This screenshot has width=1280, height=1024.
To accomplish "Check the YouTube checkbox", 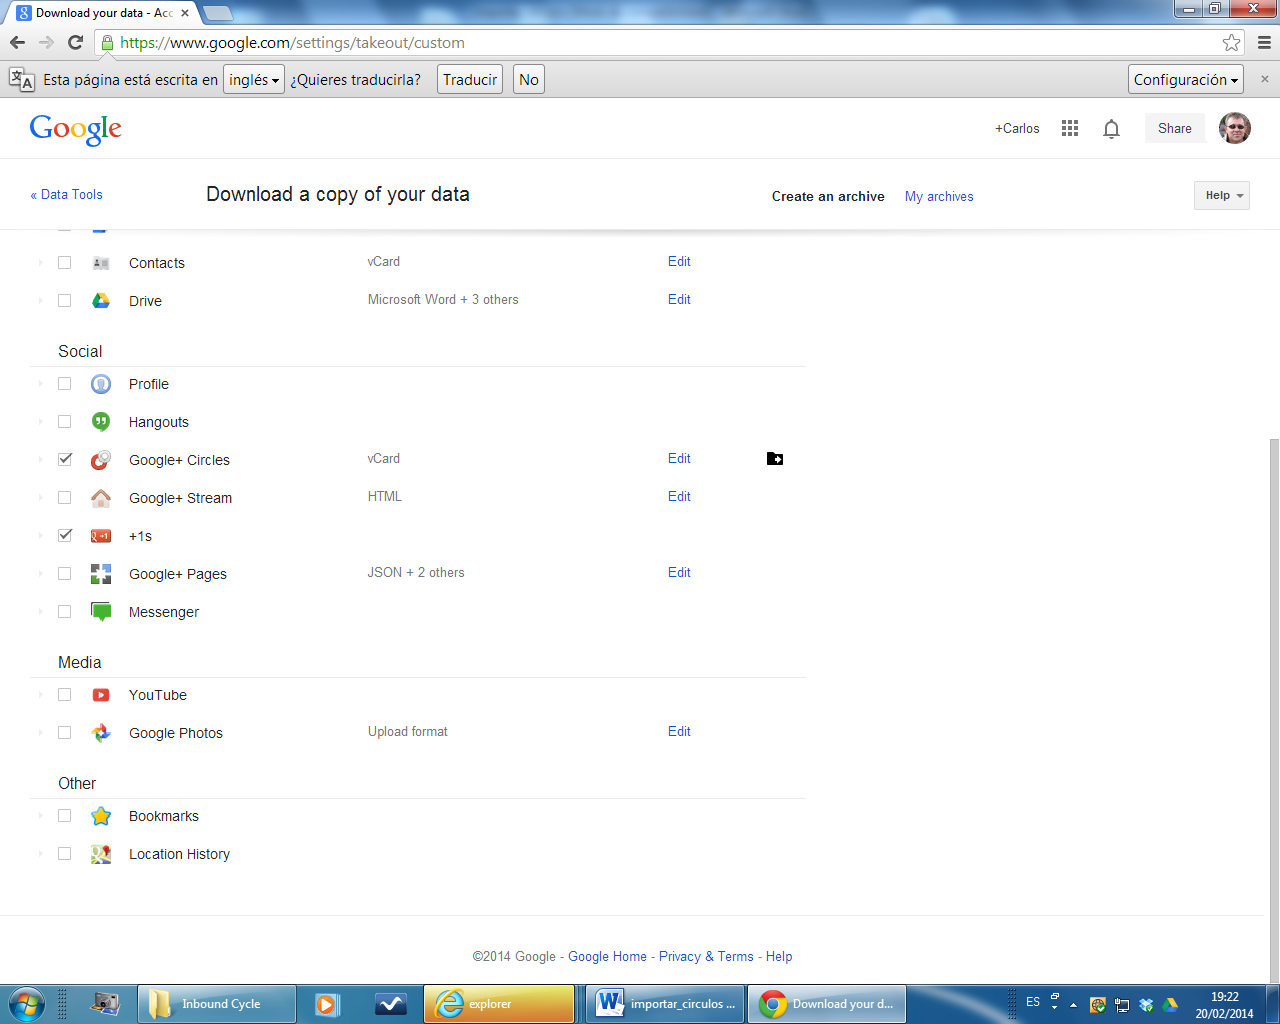I will (x=65, y=694).
